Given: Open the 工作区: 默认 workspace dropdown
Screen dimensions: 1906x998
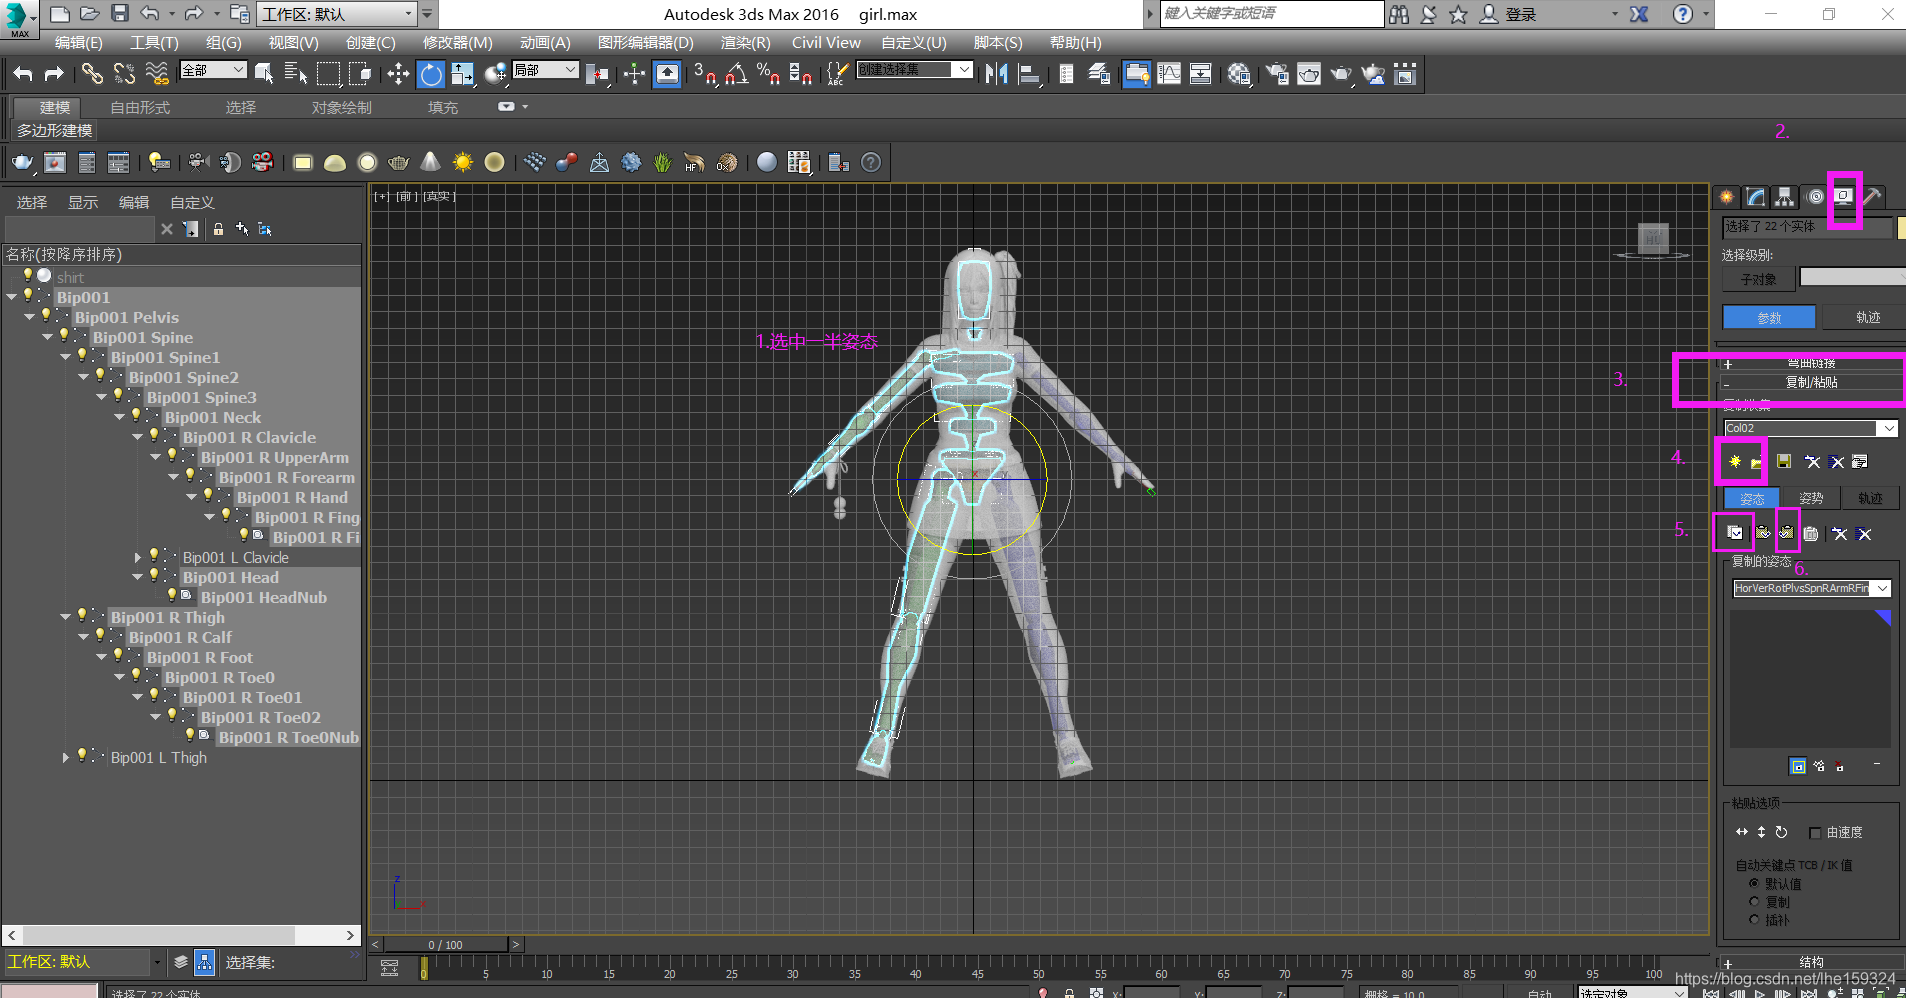Looking at the screenshot, I should [x=337, y=14].
